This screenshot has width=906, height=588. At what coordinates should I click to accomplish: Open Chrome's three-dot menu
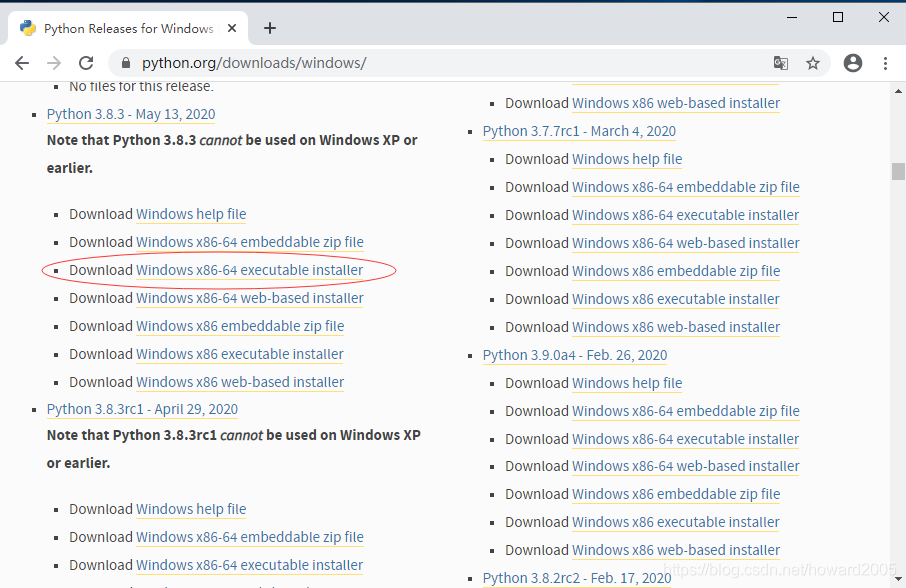pos(885,63)
